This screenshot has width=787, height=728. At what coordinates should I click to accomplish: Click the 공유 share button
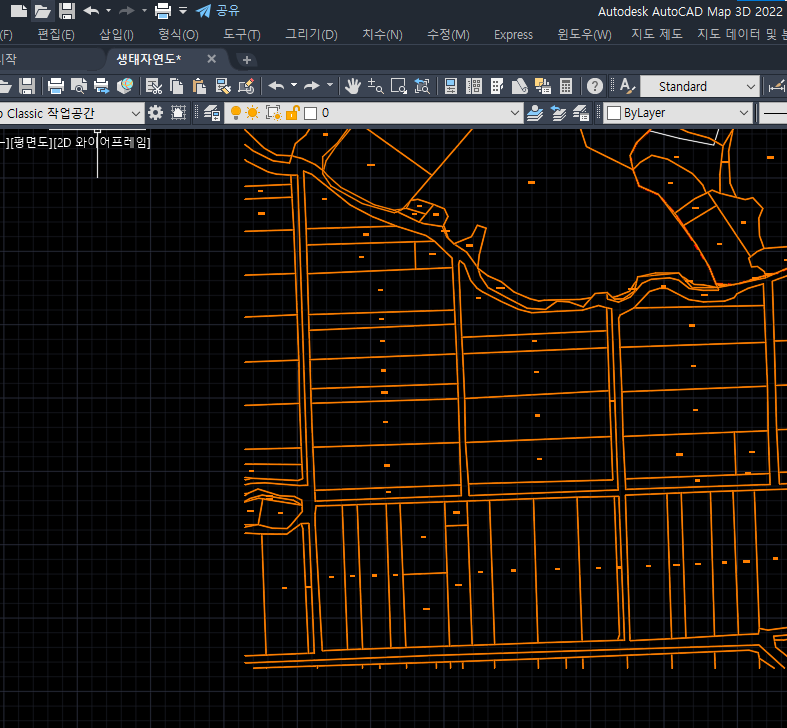(218, 11)
